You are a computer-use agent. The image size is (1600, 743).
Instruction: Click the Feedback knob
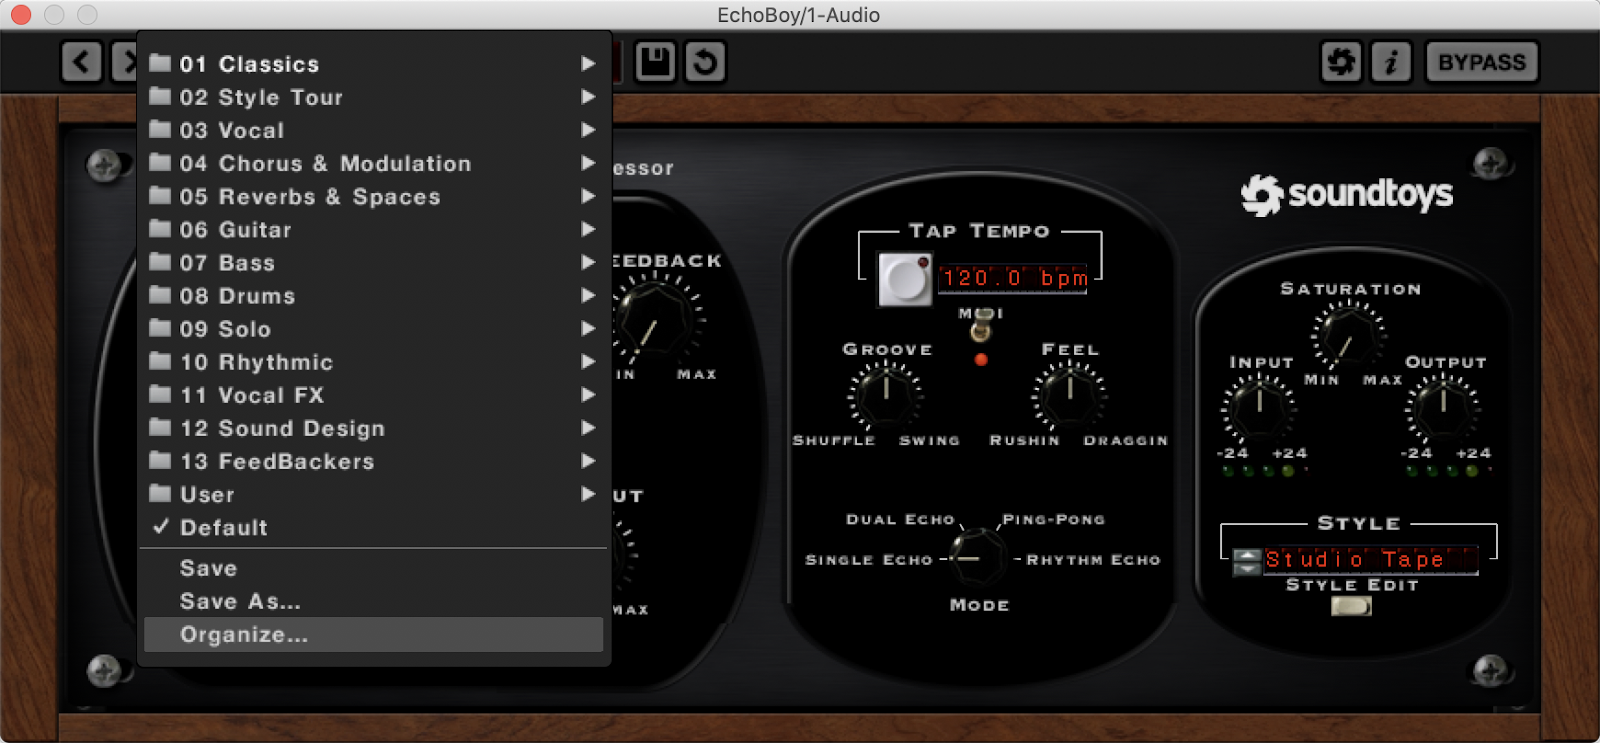click(x=655, y=320)
